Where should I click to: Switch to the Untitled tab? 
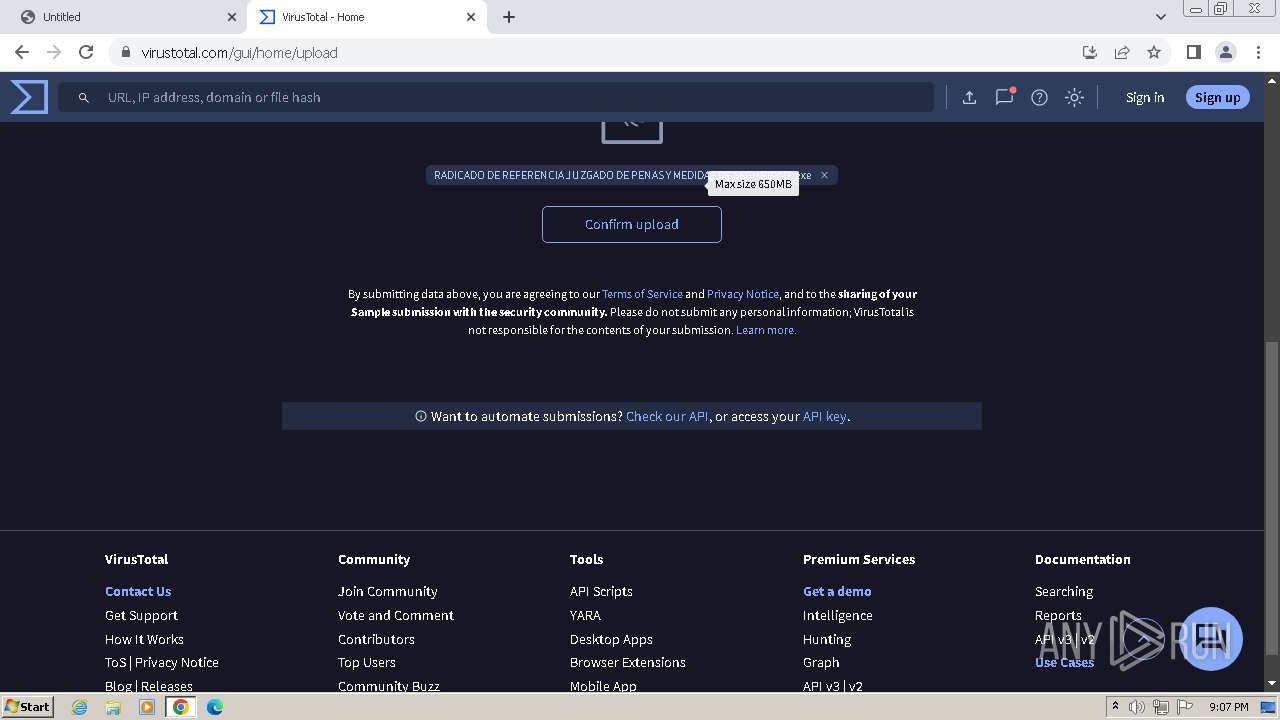123,17
